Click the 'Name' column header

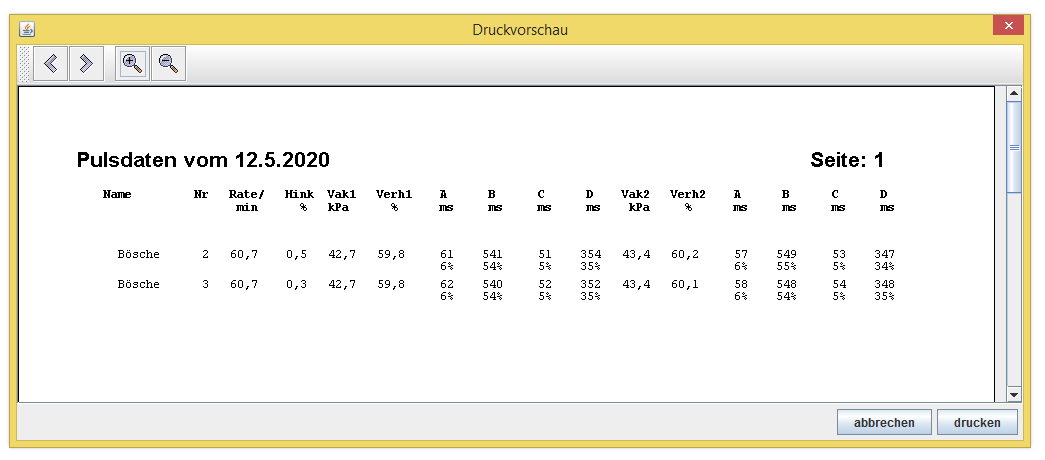(x=117, y=195)
